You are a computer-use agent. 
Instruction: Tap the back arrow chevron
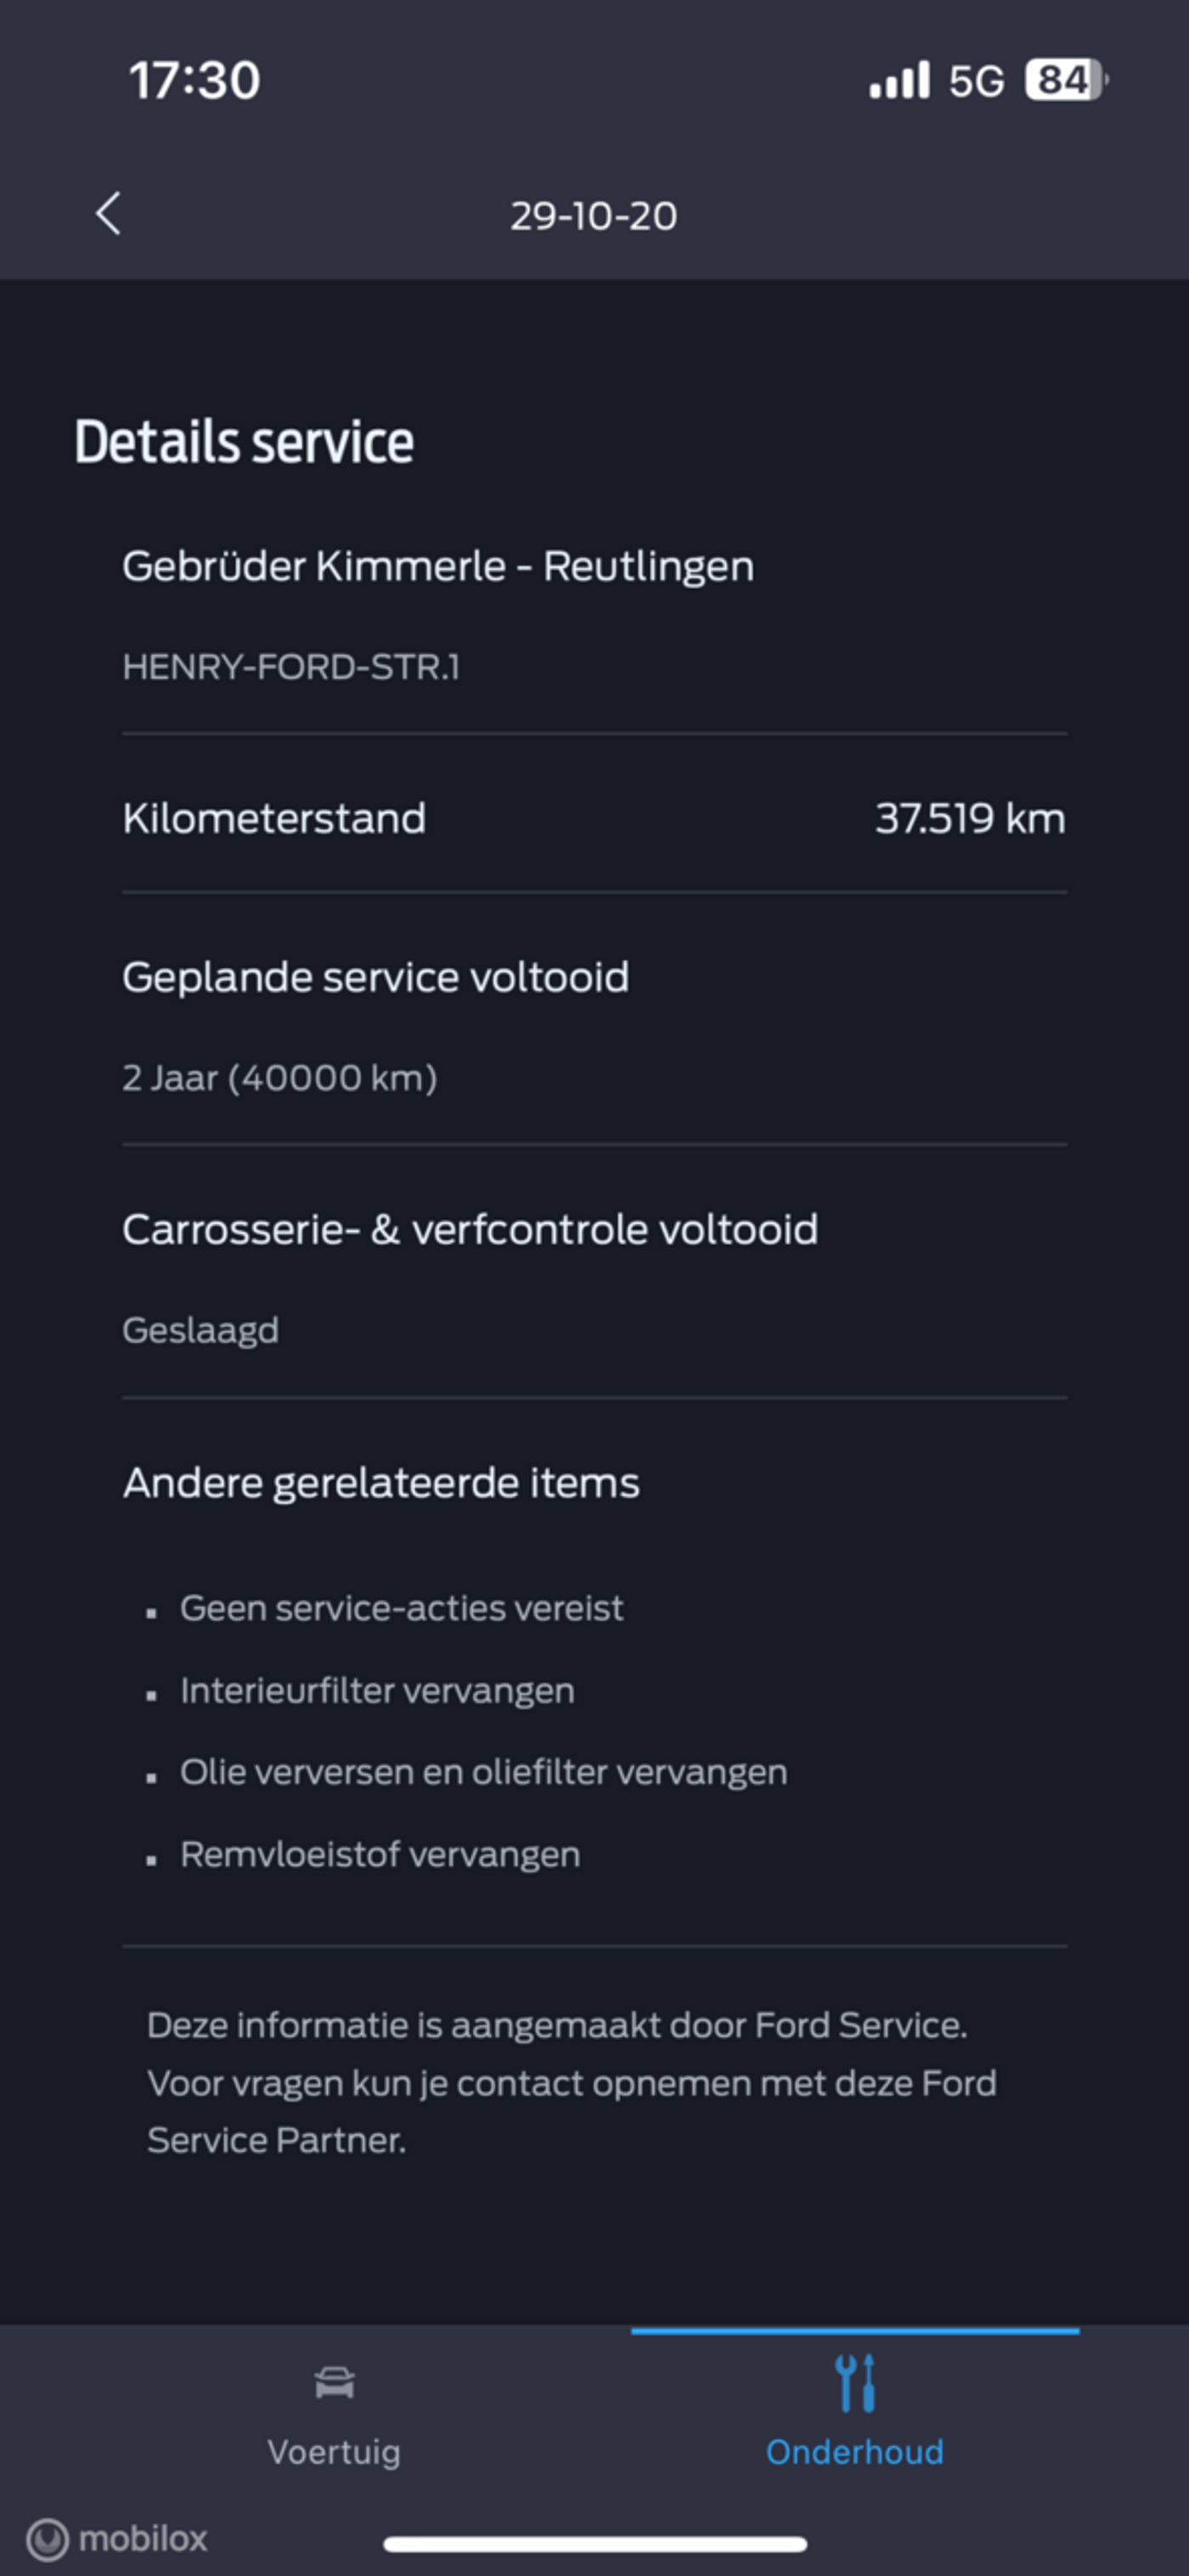tap(108, 214)
